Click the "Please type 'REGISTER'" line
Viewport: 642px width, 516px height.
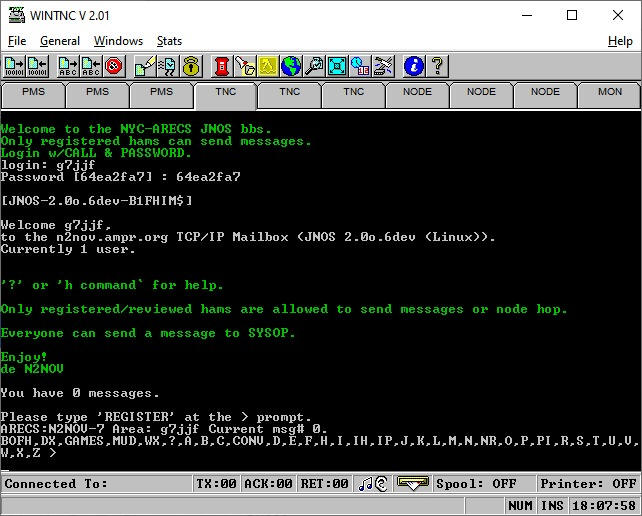click(x=156, y=417)
